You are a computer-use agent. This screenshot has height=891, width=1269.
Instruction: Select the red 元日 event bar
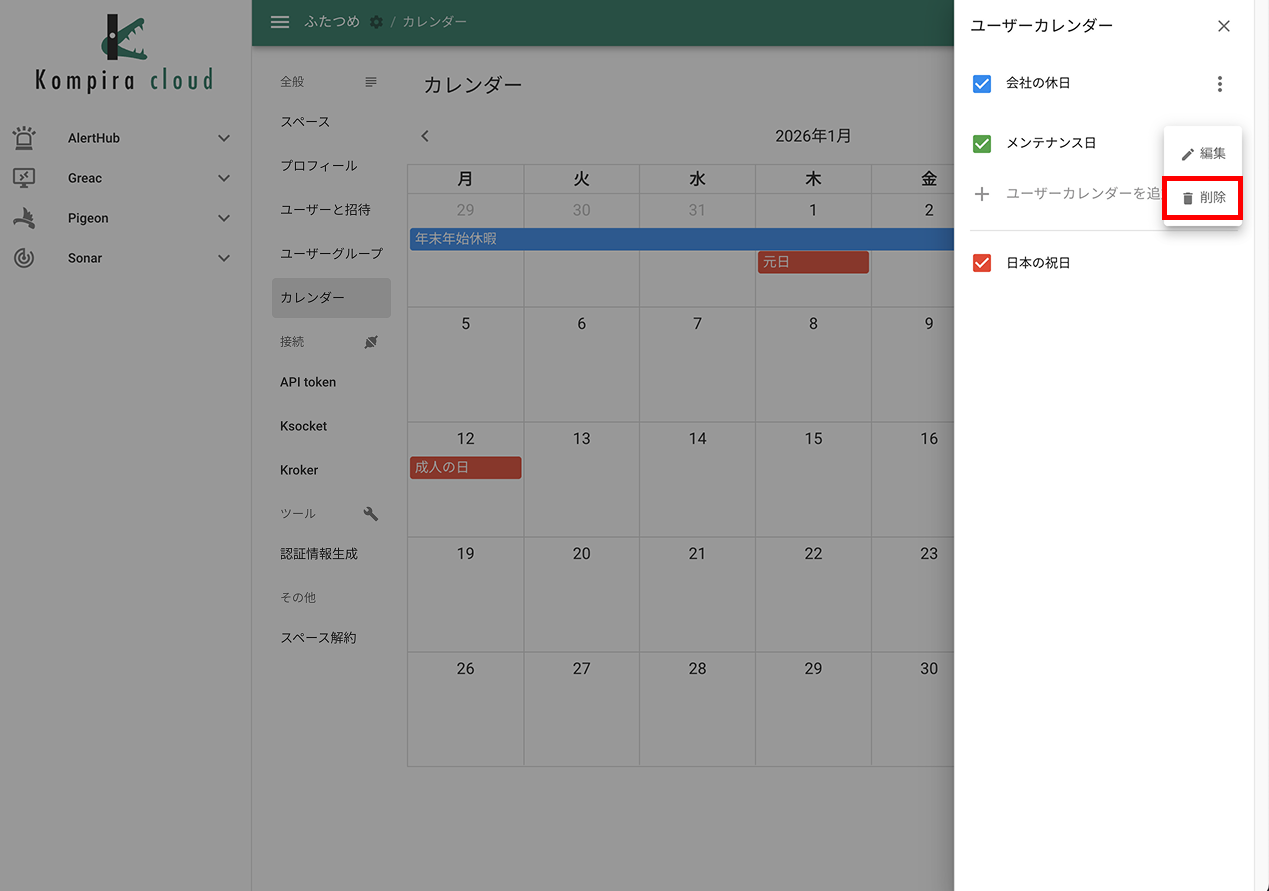coord(812,261)
